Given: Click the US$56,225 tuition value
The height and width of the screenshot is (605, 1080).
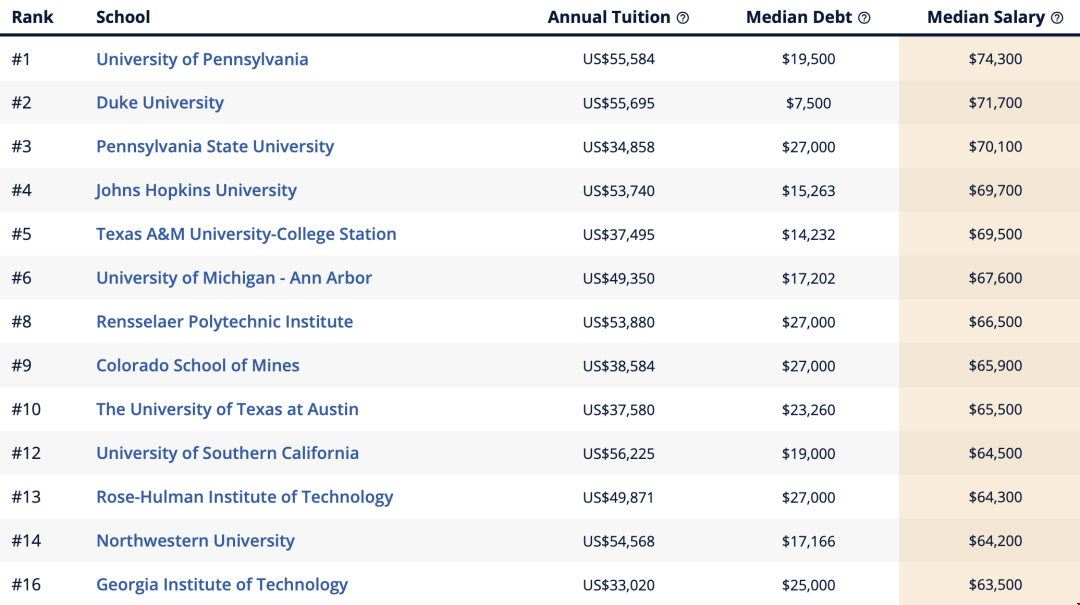Looking at the screenshot, I should click(x=619, y=453).
